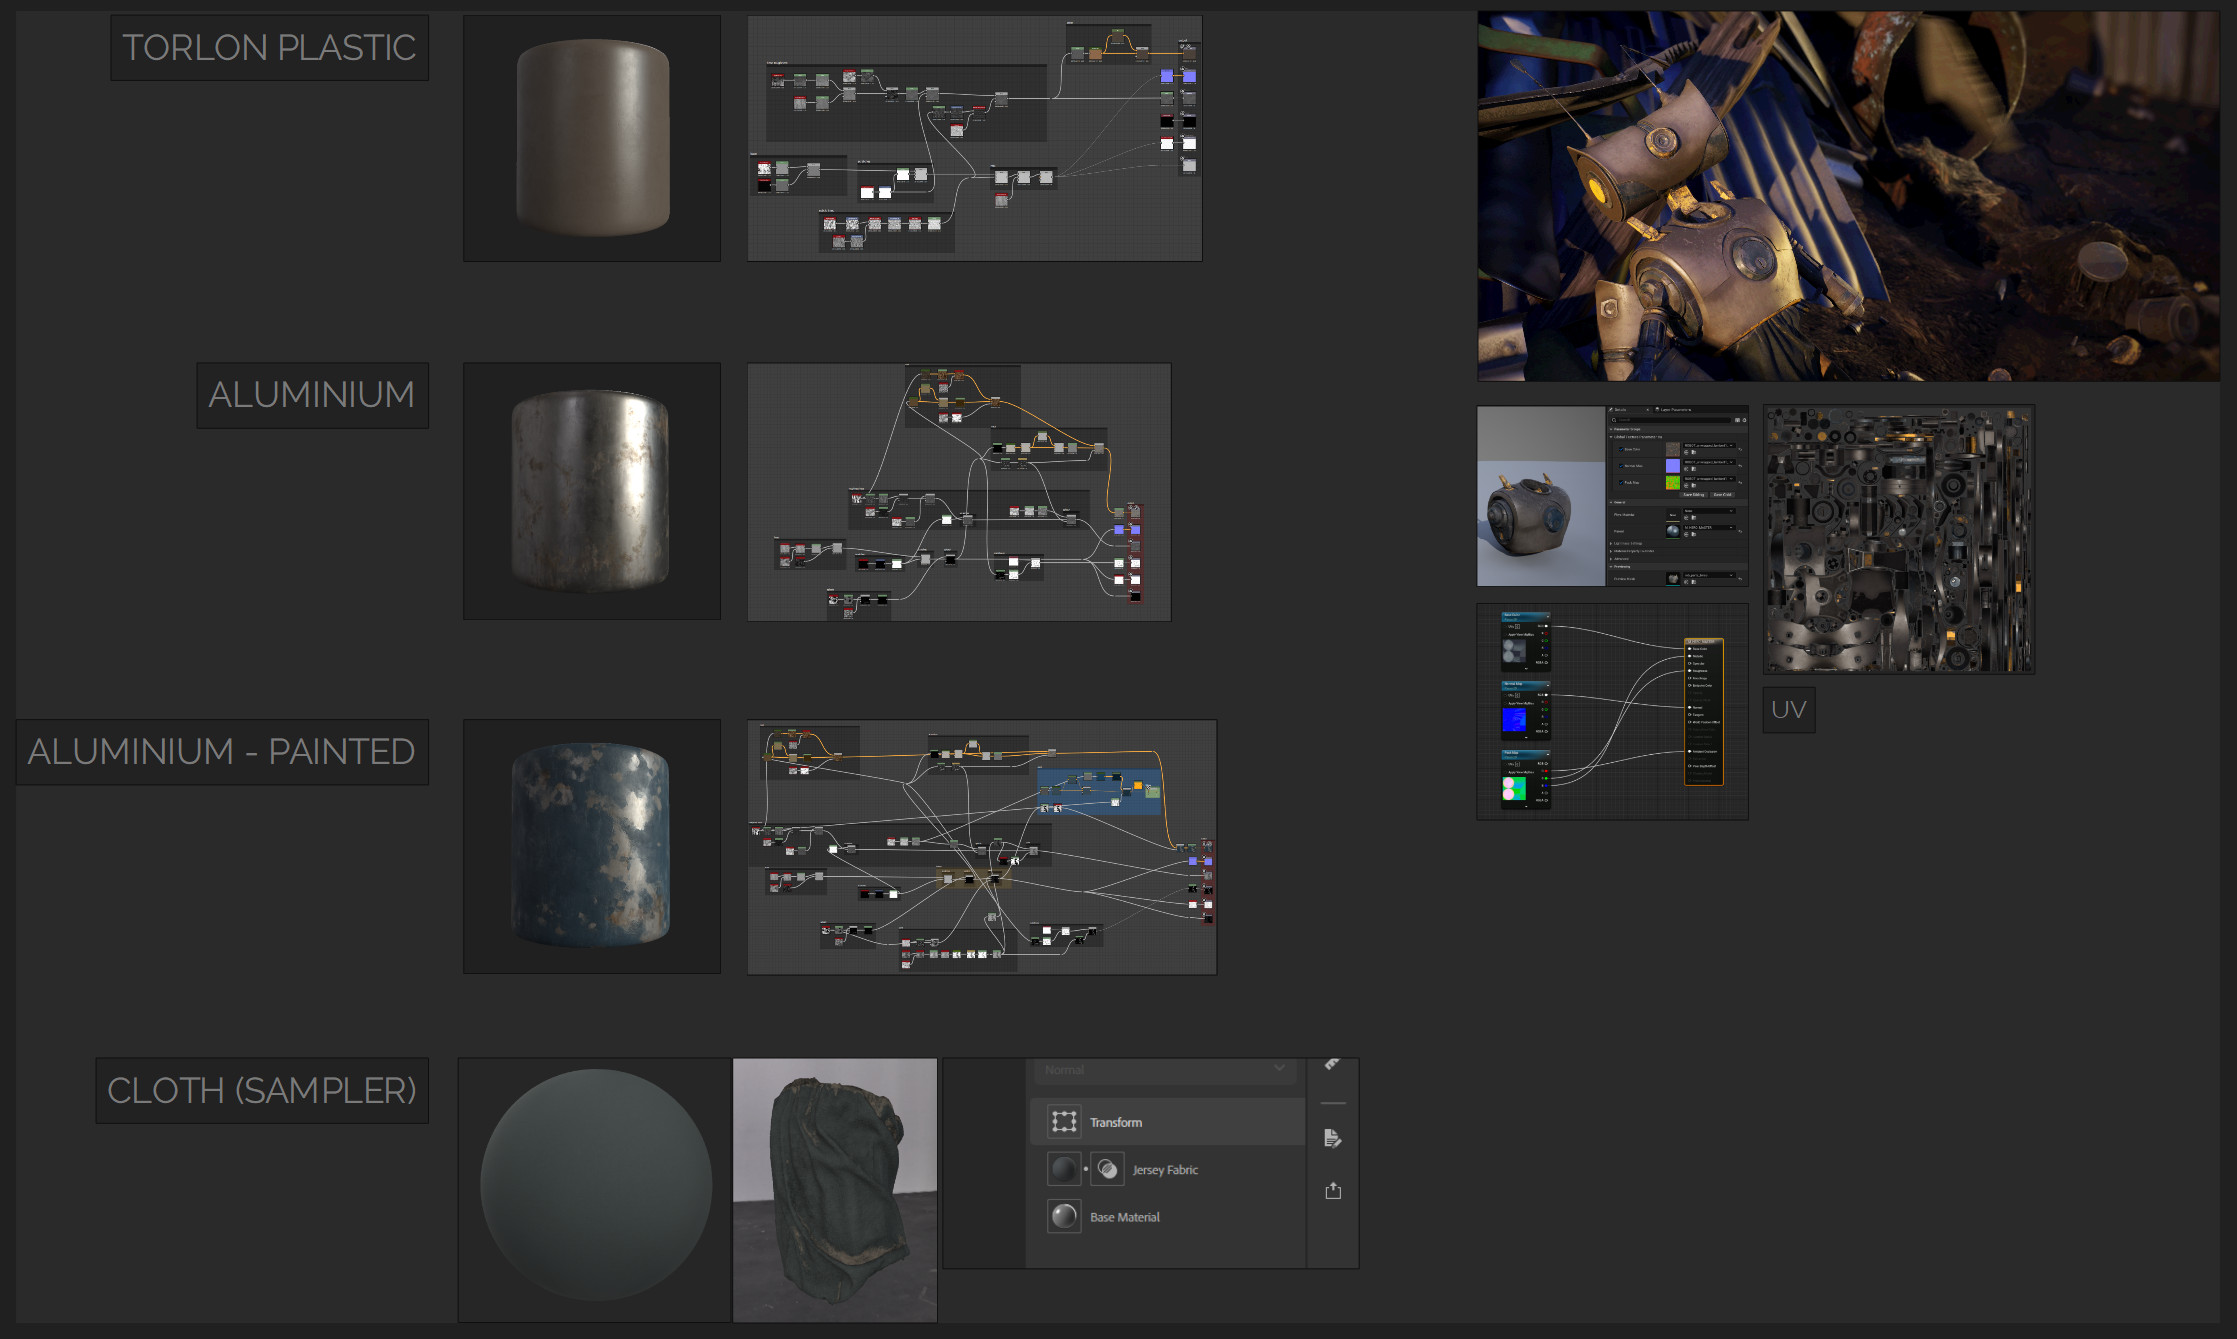Click the UV label
2237x1339 pixels.
pyautogui.click(x=1789, y=710)
